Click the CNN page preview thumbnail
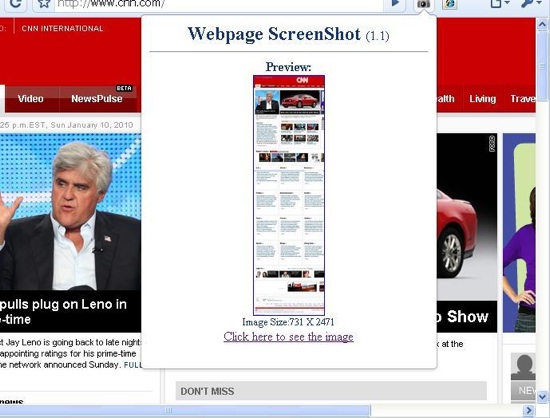 click(289, 195)
